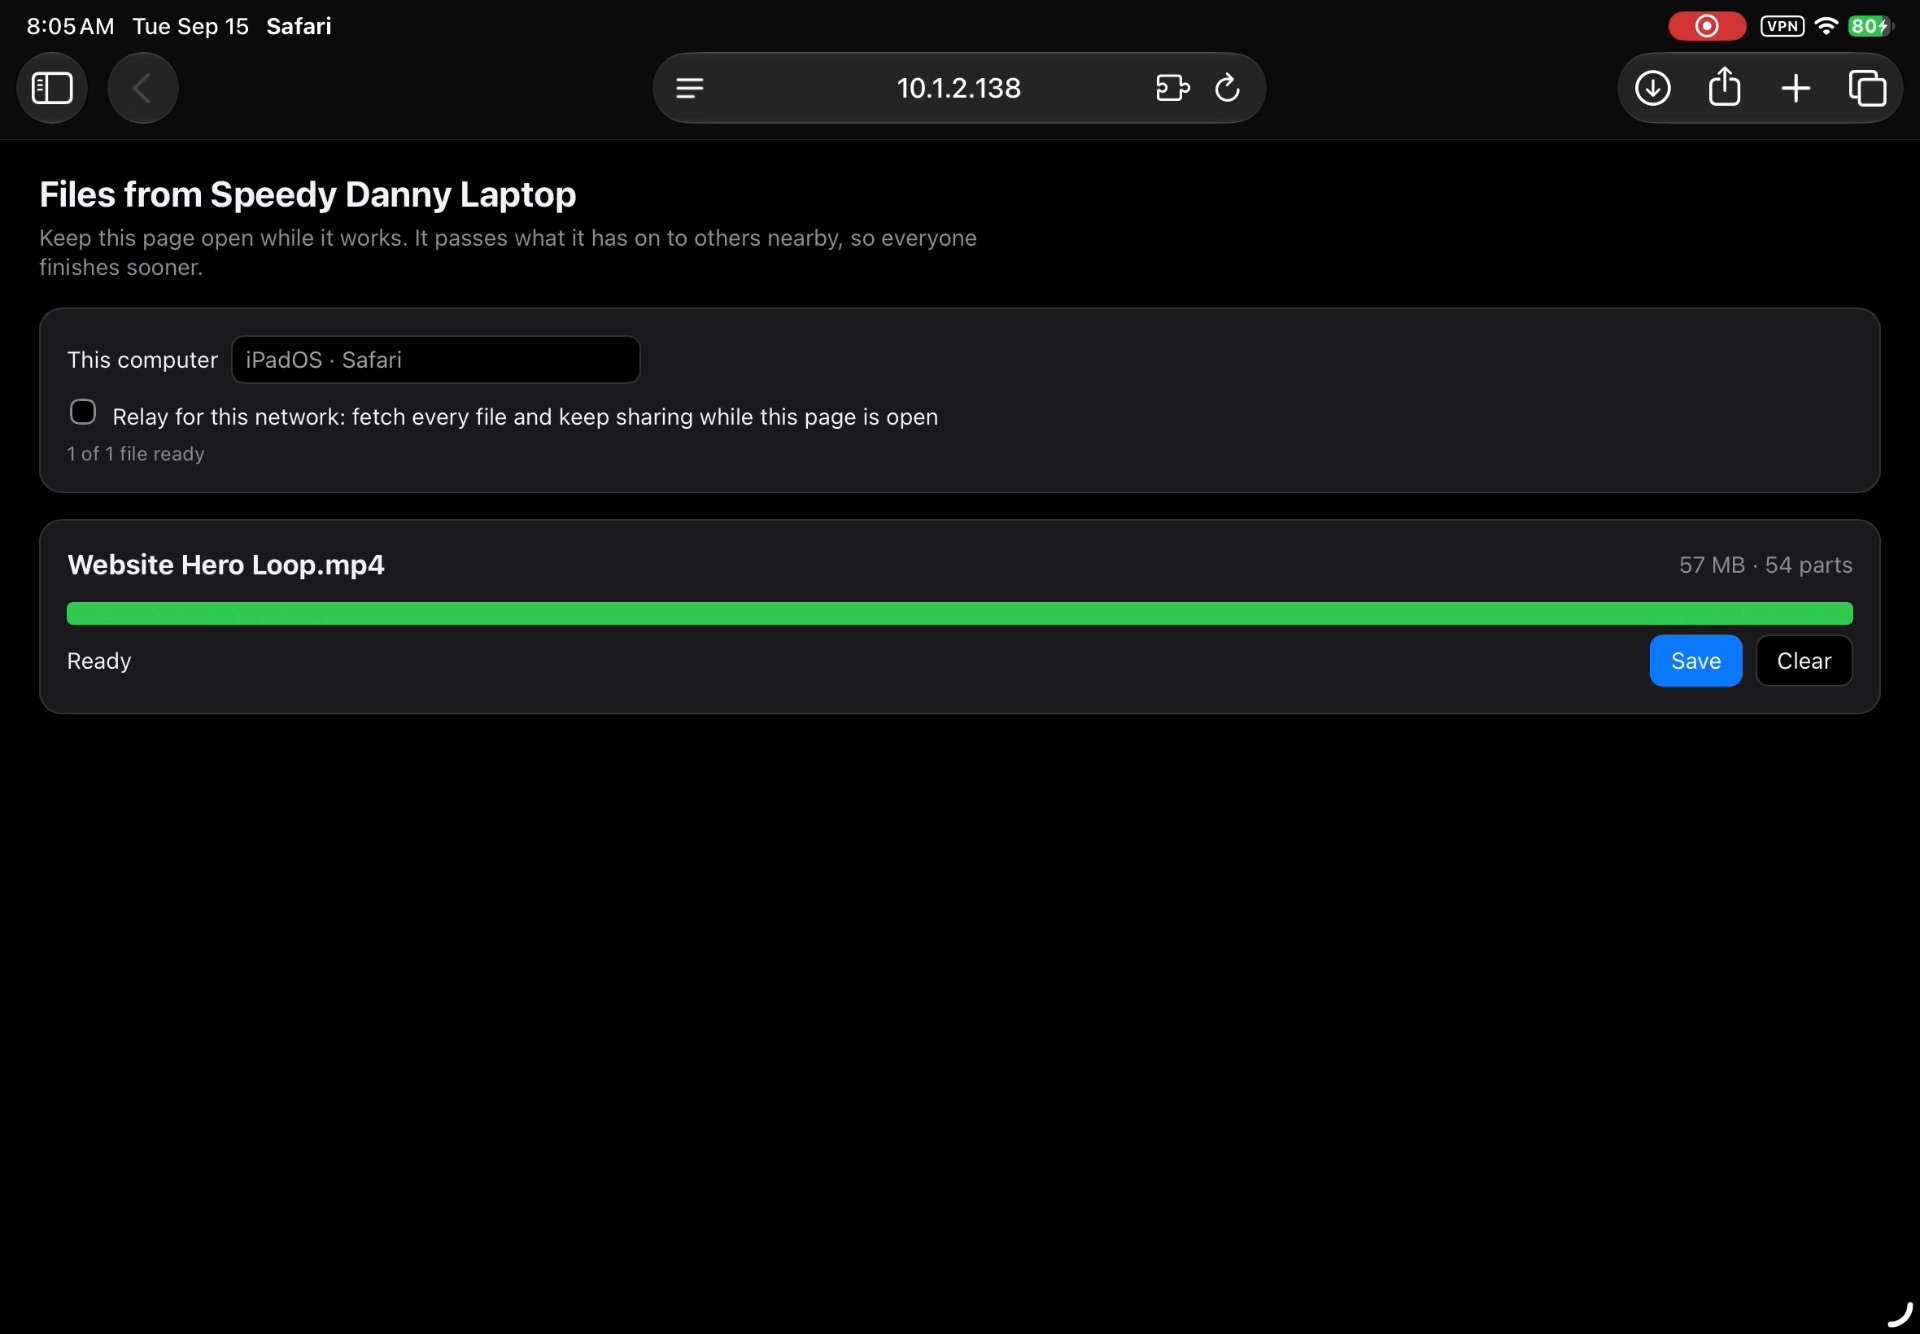
Task: Show the tab overview
Action: tap(1867, 88)
